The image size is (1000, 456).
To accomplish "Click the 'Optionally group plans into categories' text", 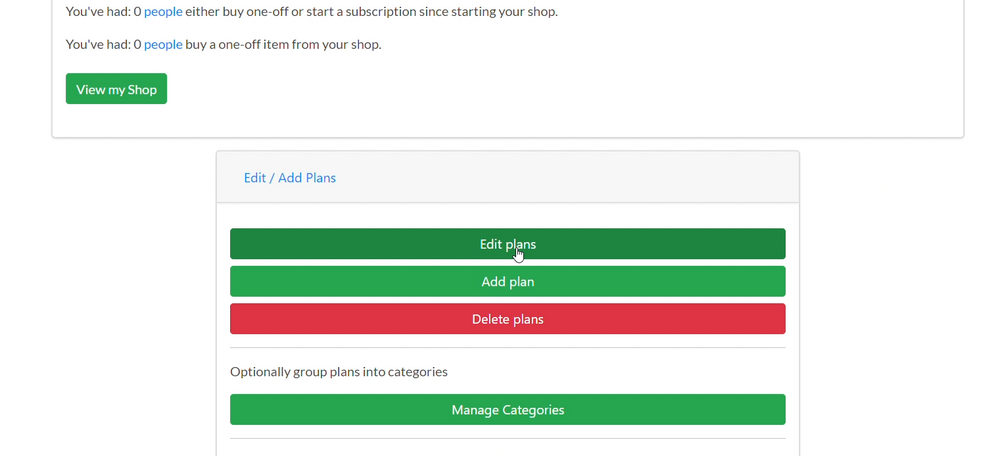I will (339, 372).
